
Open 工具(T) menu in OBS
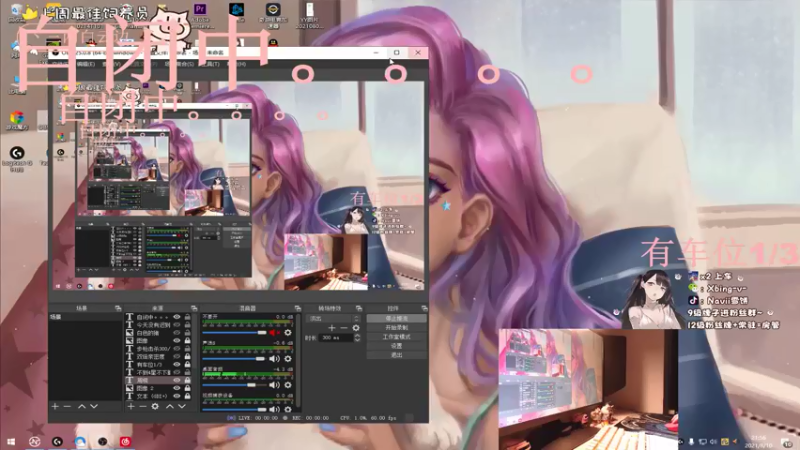click(210, 64)
